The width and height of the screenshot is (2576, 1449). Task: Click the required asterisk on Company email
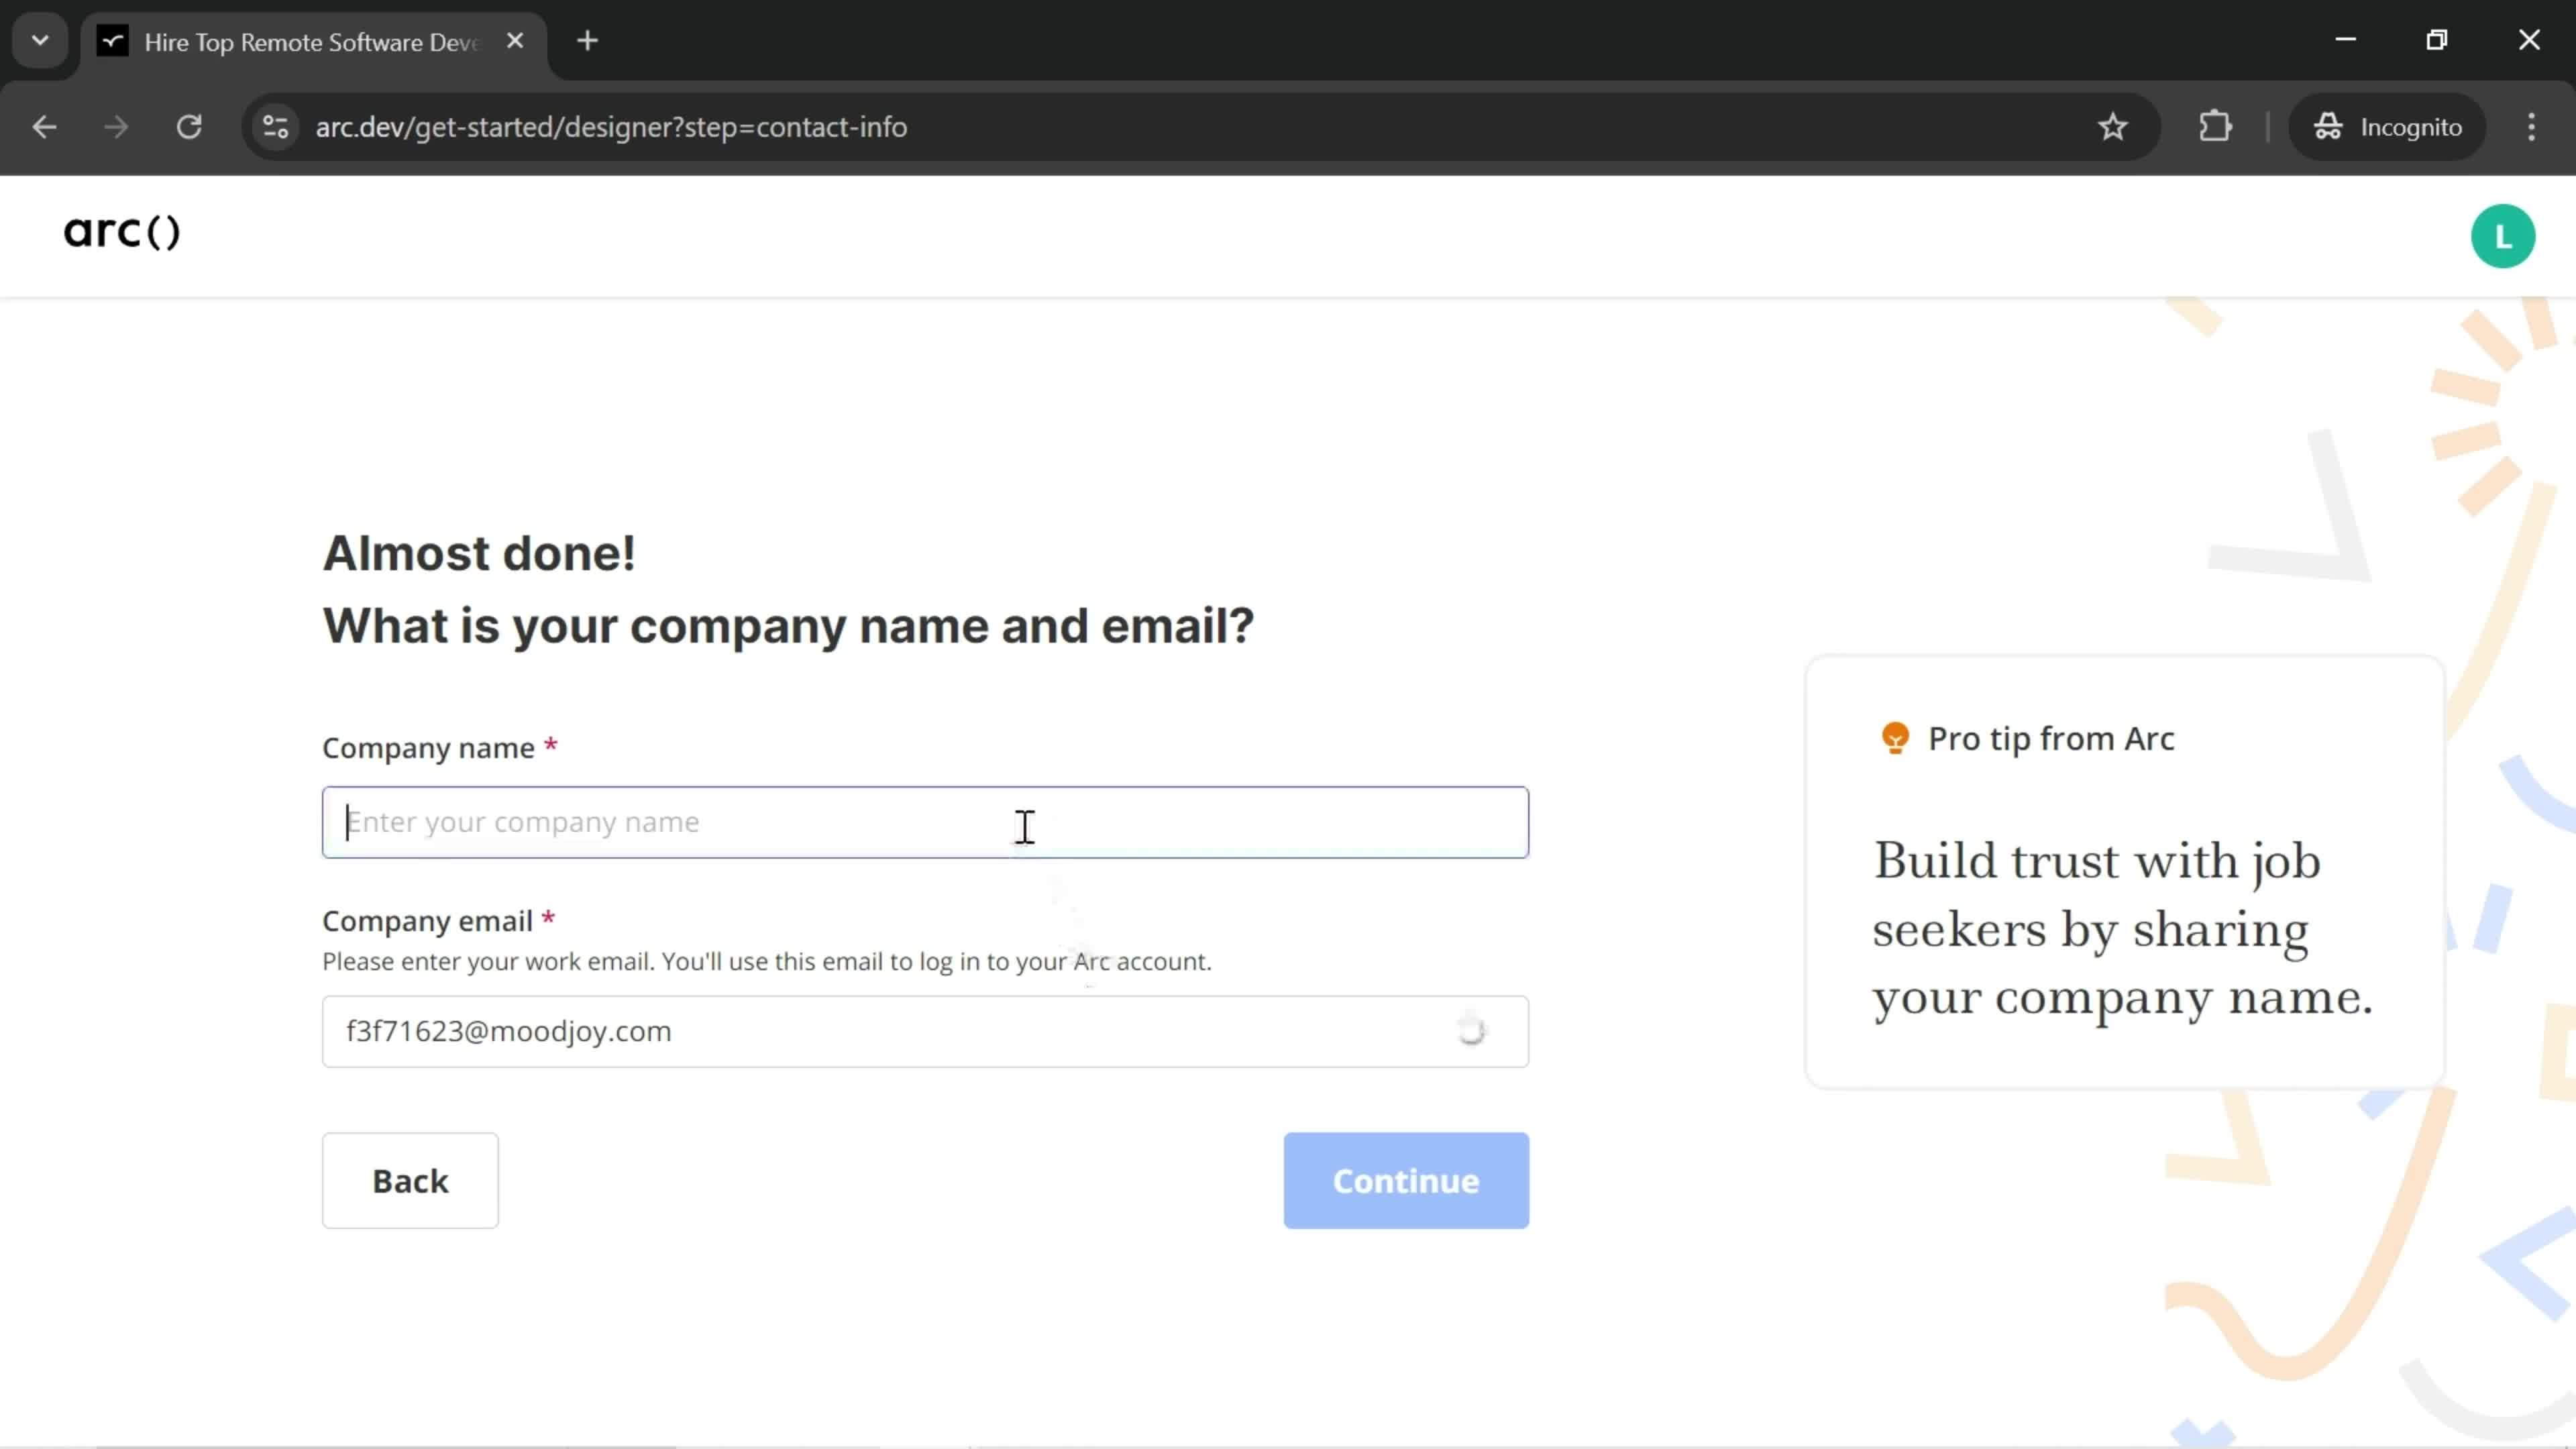[547, 920]
